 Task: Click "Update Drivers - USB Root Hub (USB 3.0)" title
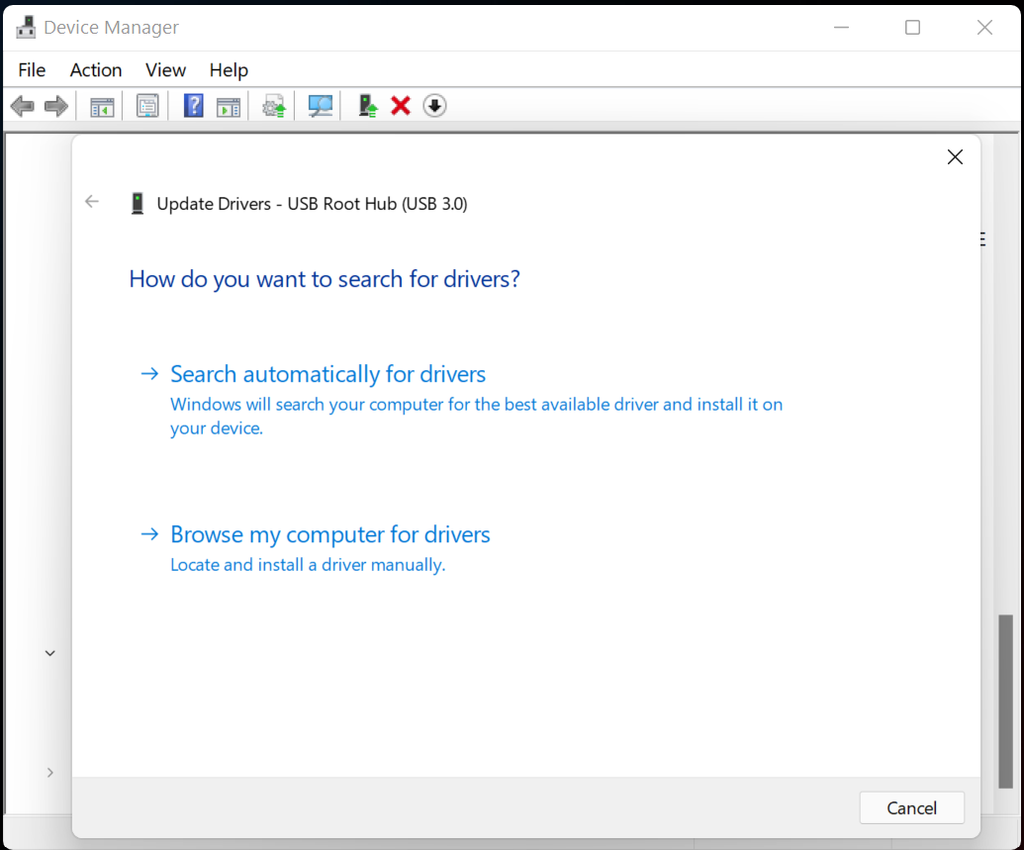coord(312,204)
